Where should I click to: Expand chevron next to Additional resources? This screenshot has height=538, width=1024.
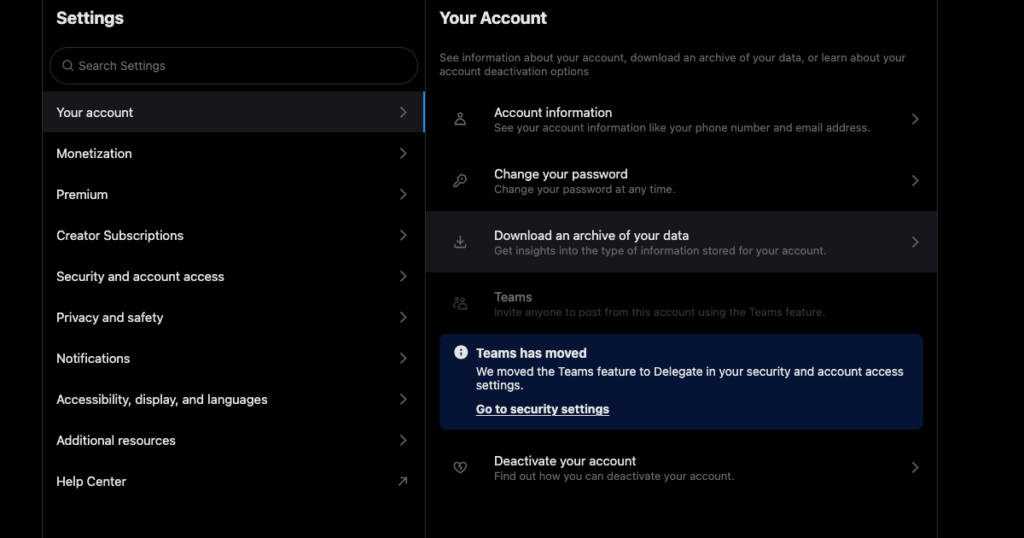(x=403, y=441)
